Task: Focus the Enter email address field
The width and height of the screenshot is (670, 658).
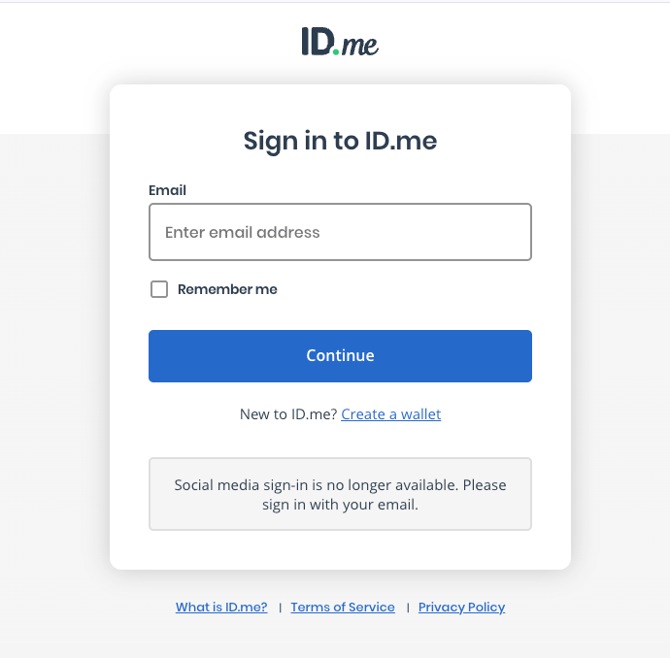Action: 340,232
